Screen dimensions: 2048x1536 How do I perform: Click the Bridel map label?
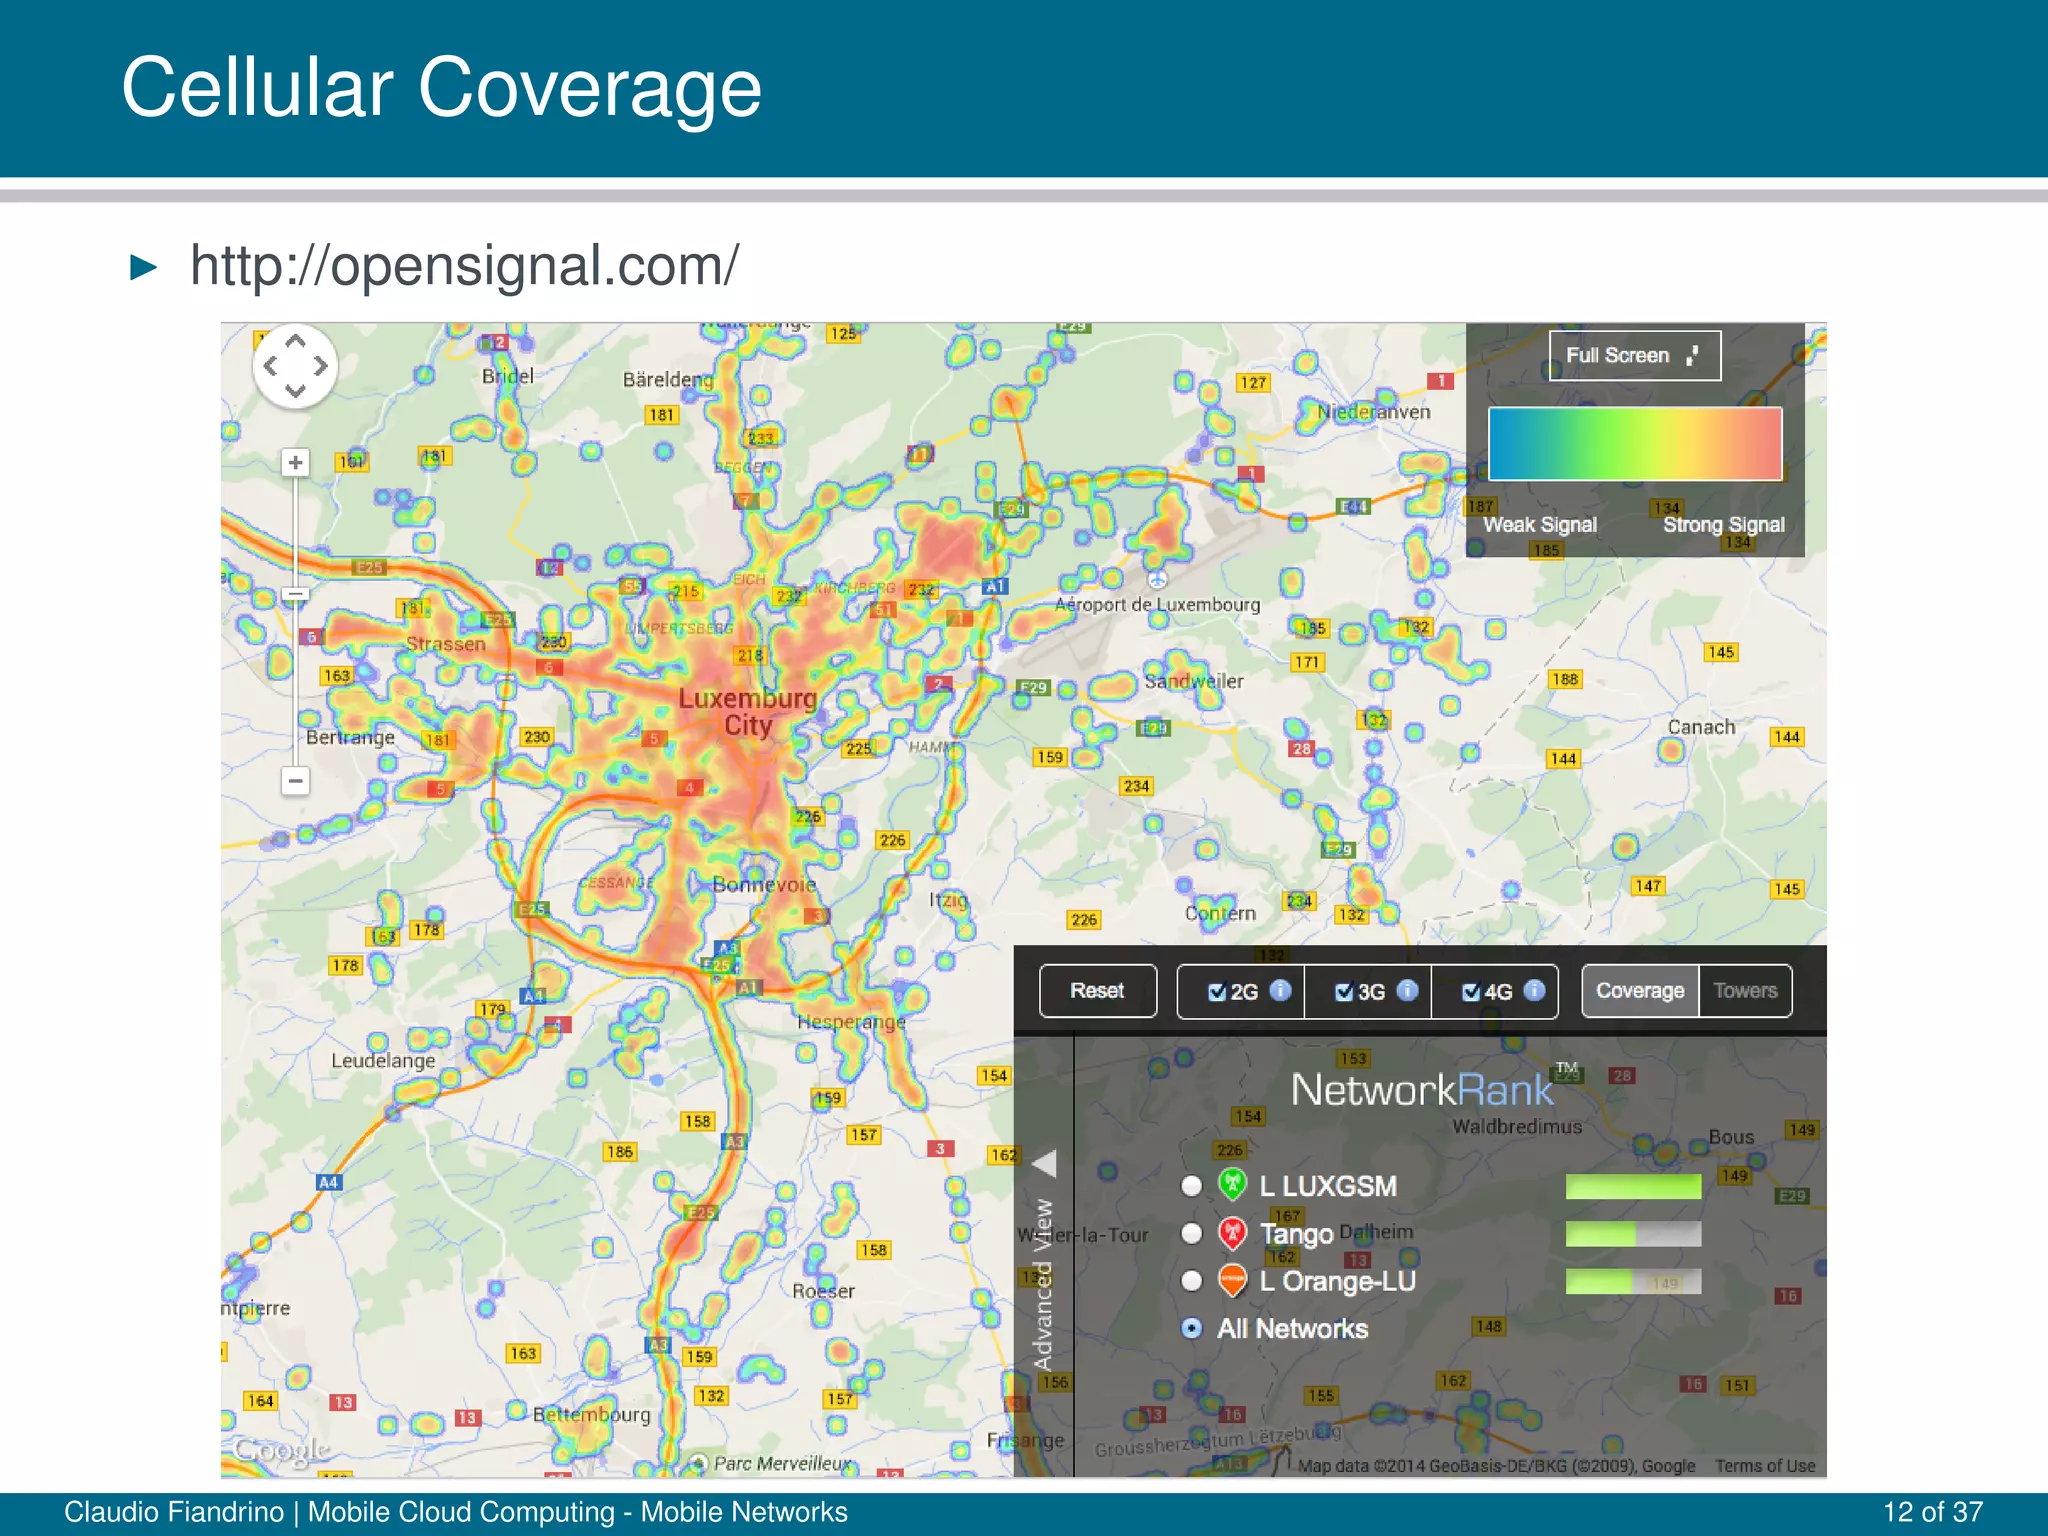508,376
